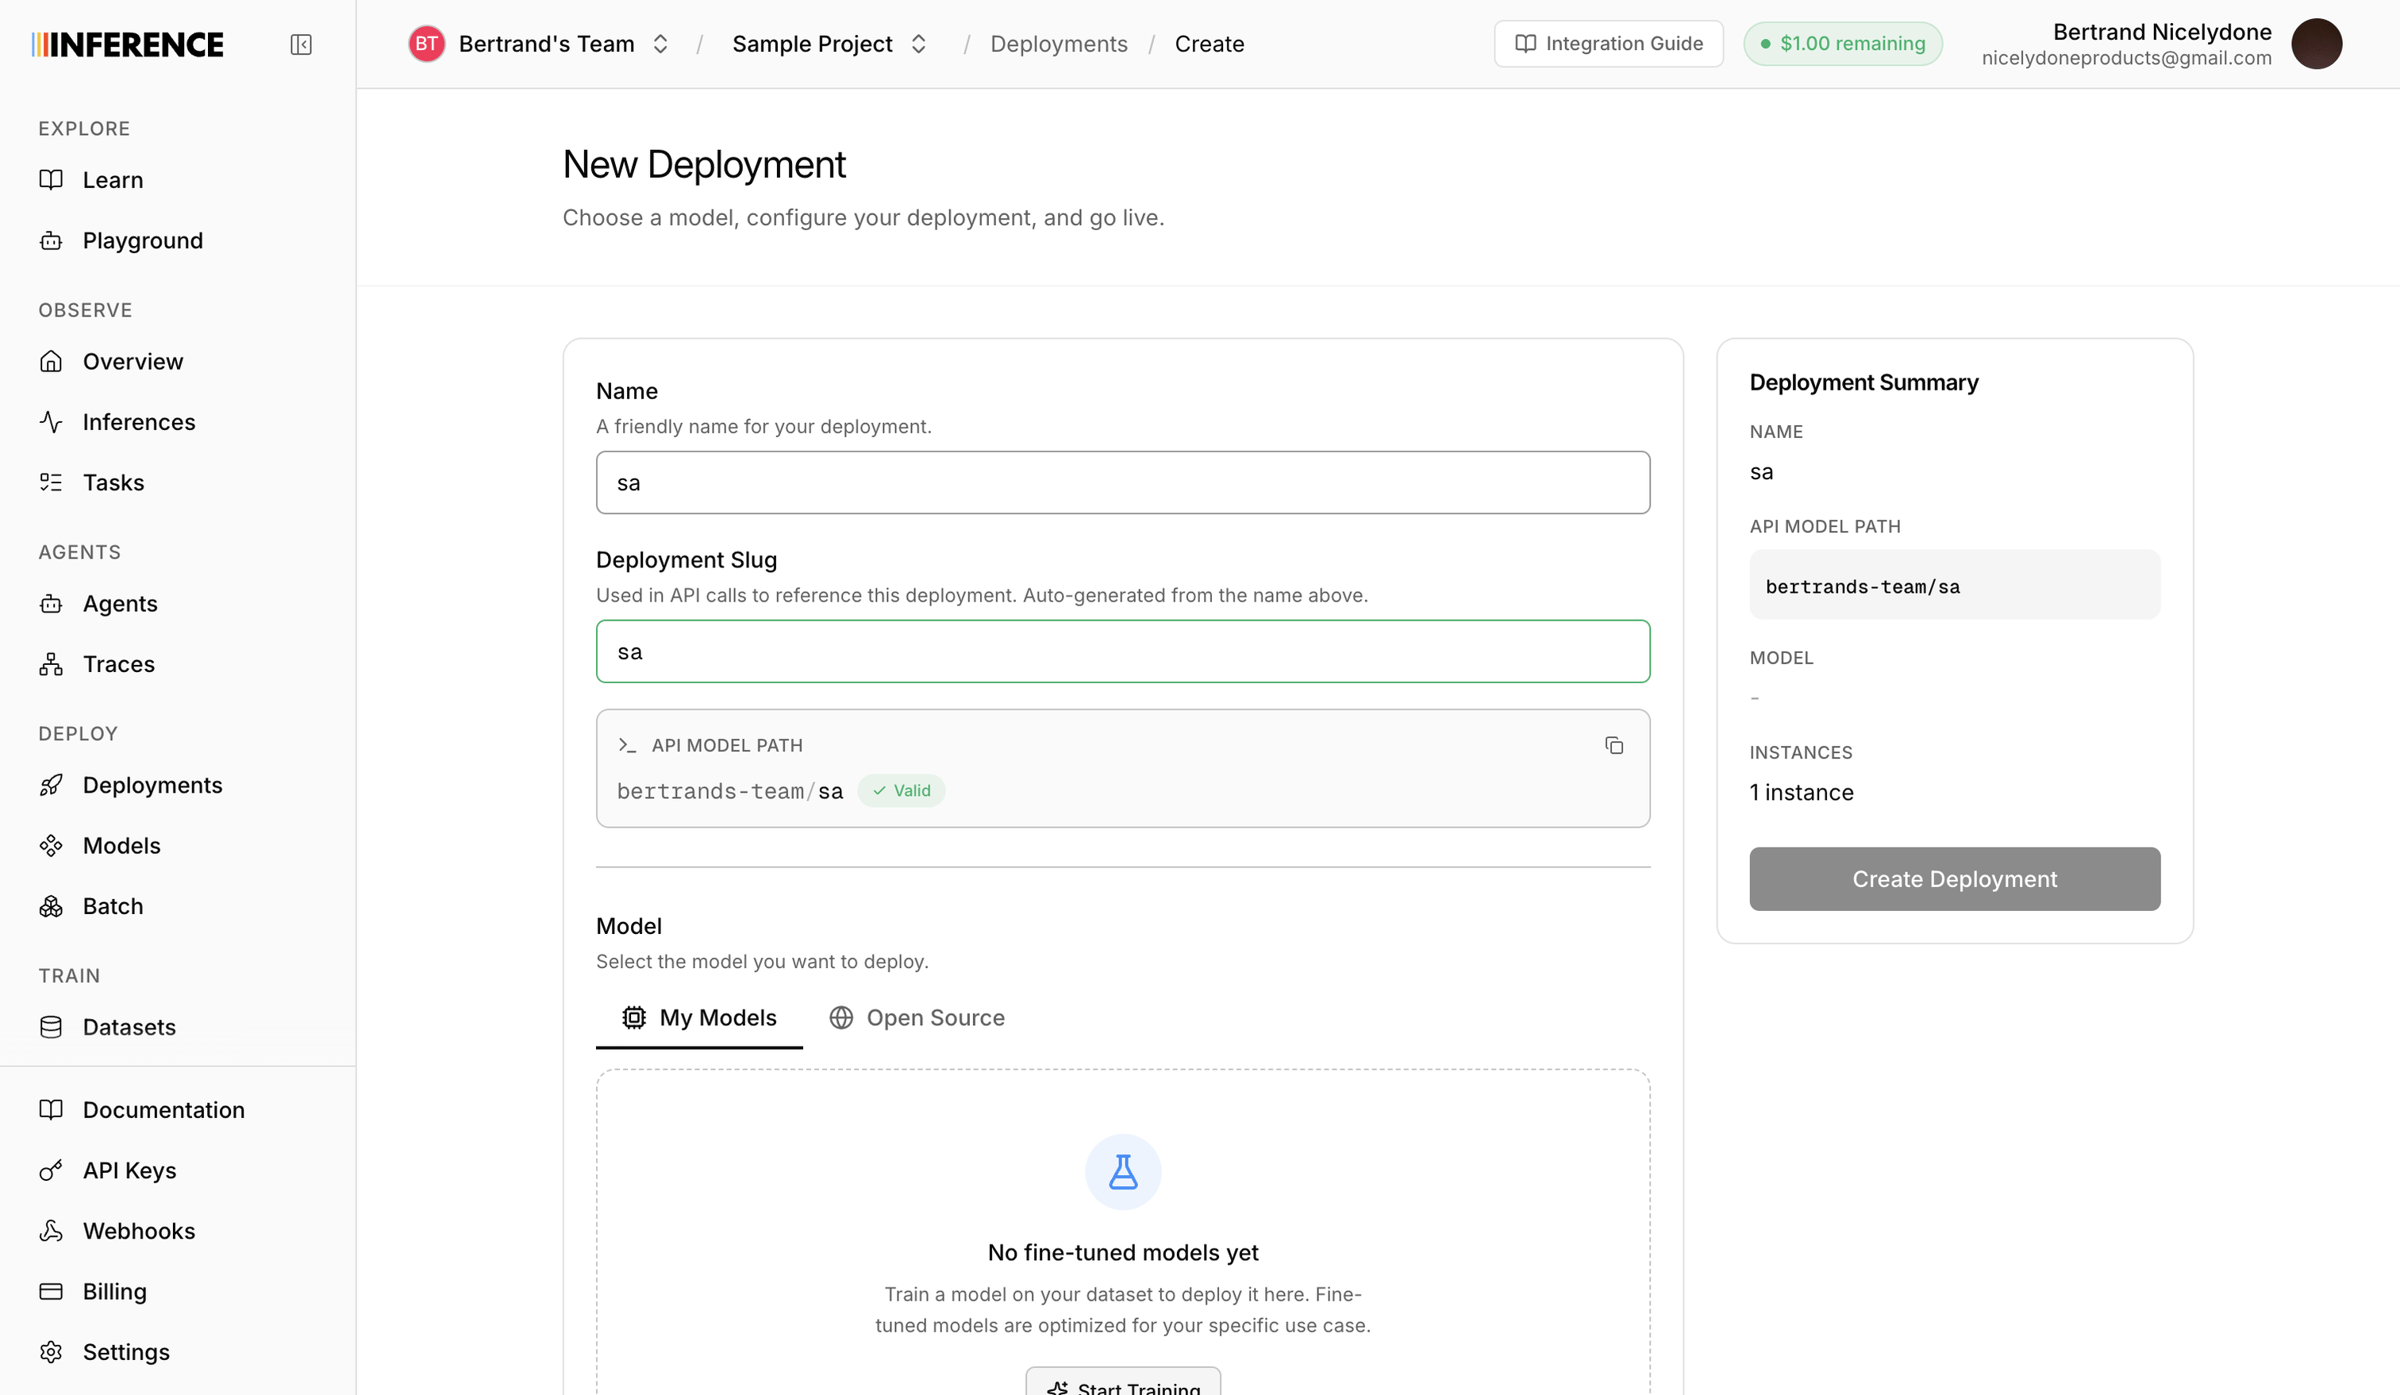The image size is (2400, 1395).
Task: Click the flask icon in empty state
Action: coord(1123,1172)
